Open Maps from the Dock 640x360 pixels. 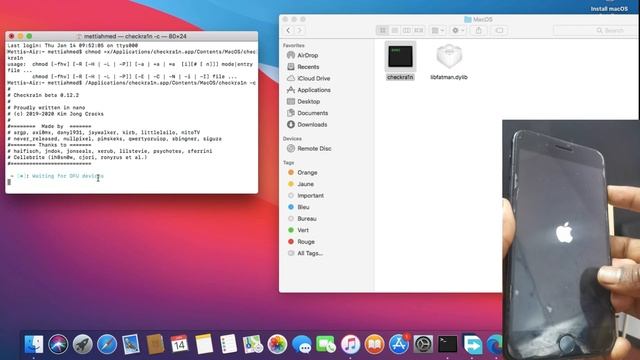(253, 344)
